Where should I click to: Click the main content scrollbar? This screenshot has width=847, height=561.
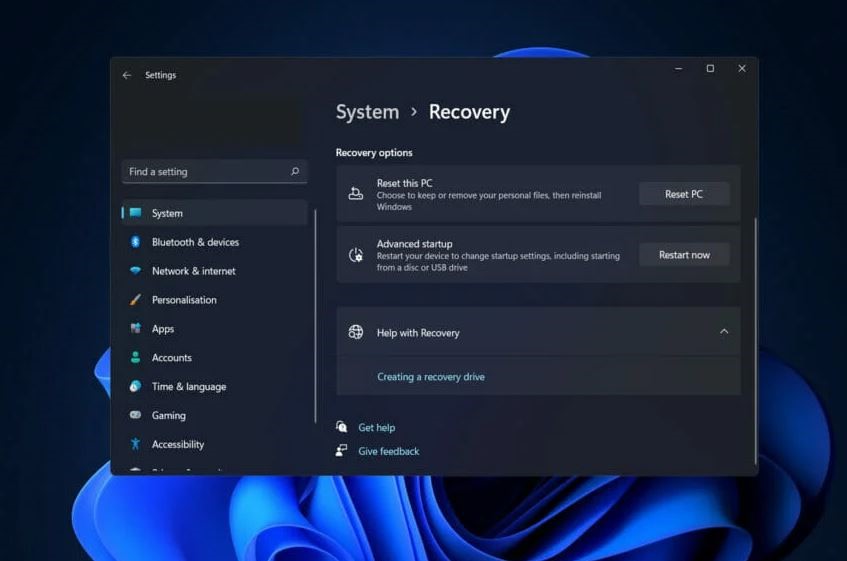(x=755, y=340)
